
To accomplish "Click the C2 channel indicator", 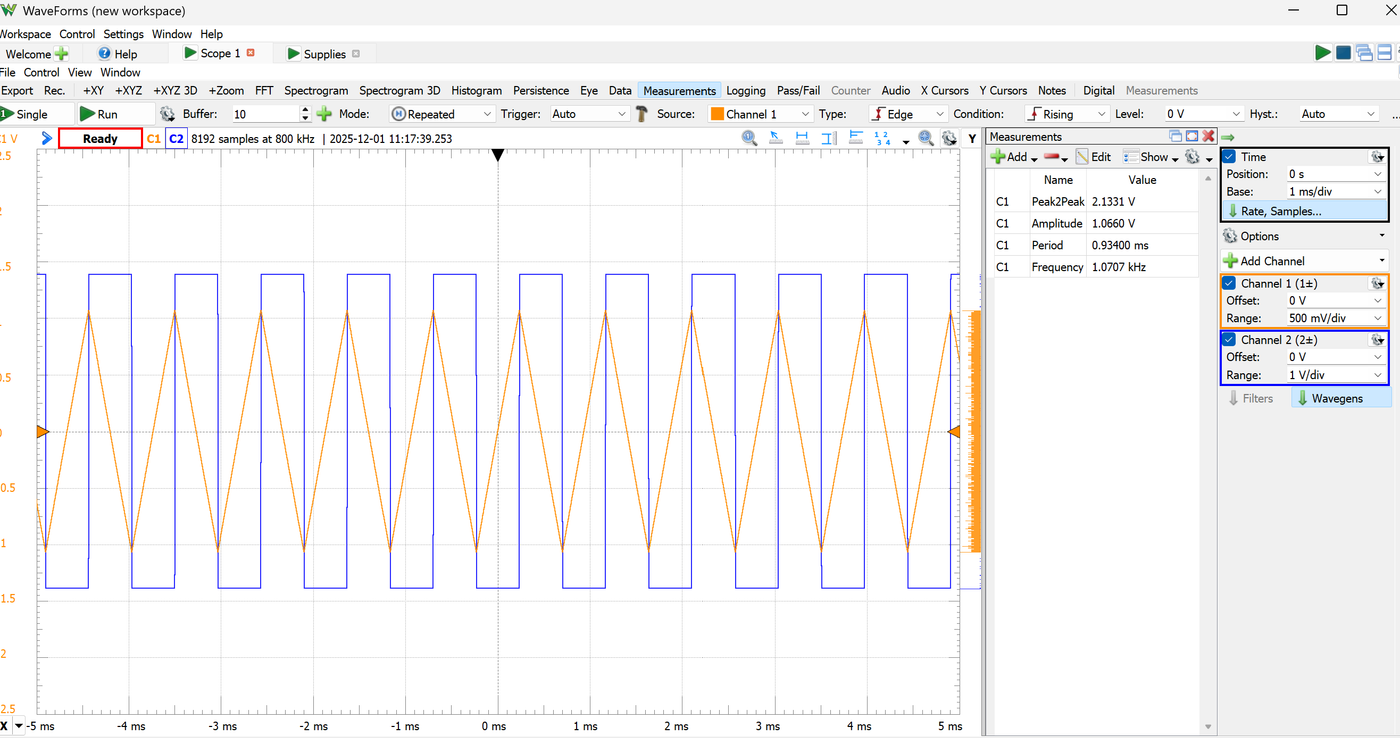I will point(176,139).
